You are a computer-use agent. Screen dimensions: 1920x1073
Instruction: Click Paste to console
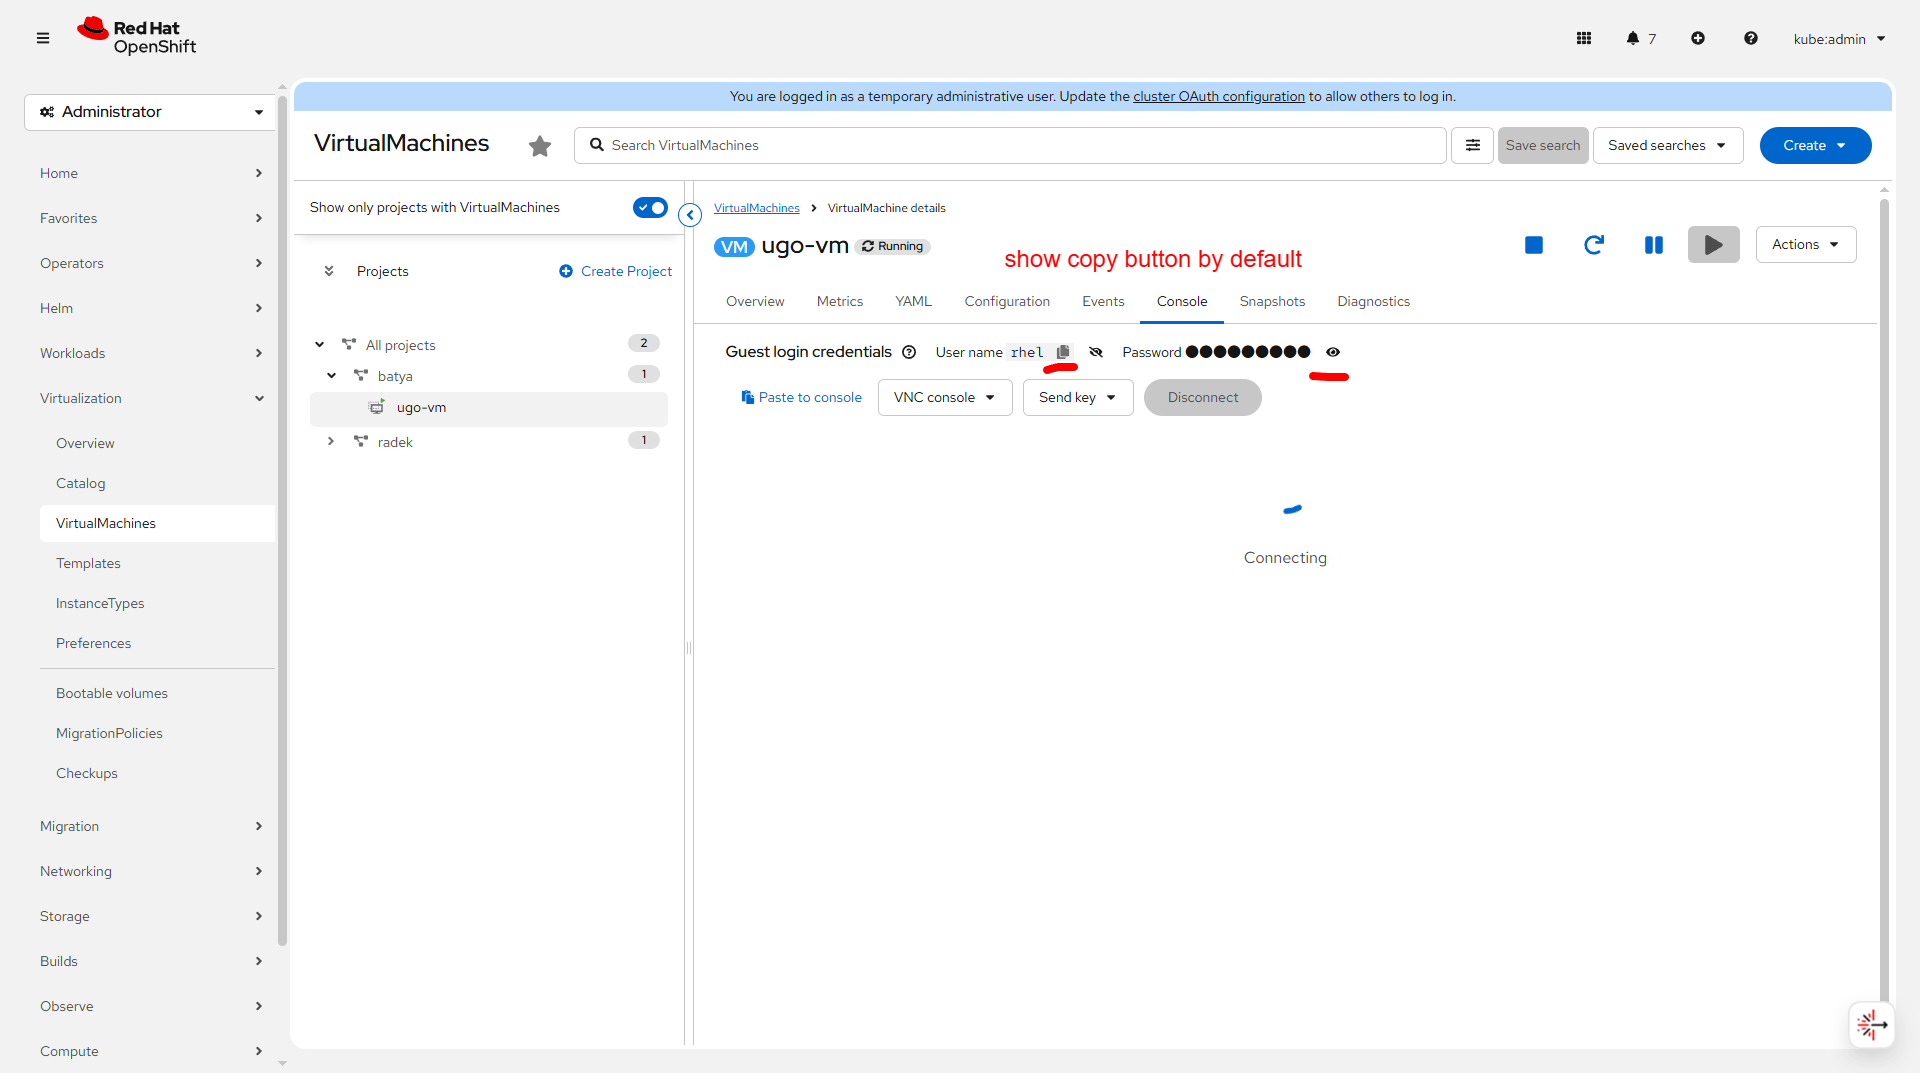(x=801, y=397)
